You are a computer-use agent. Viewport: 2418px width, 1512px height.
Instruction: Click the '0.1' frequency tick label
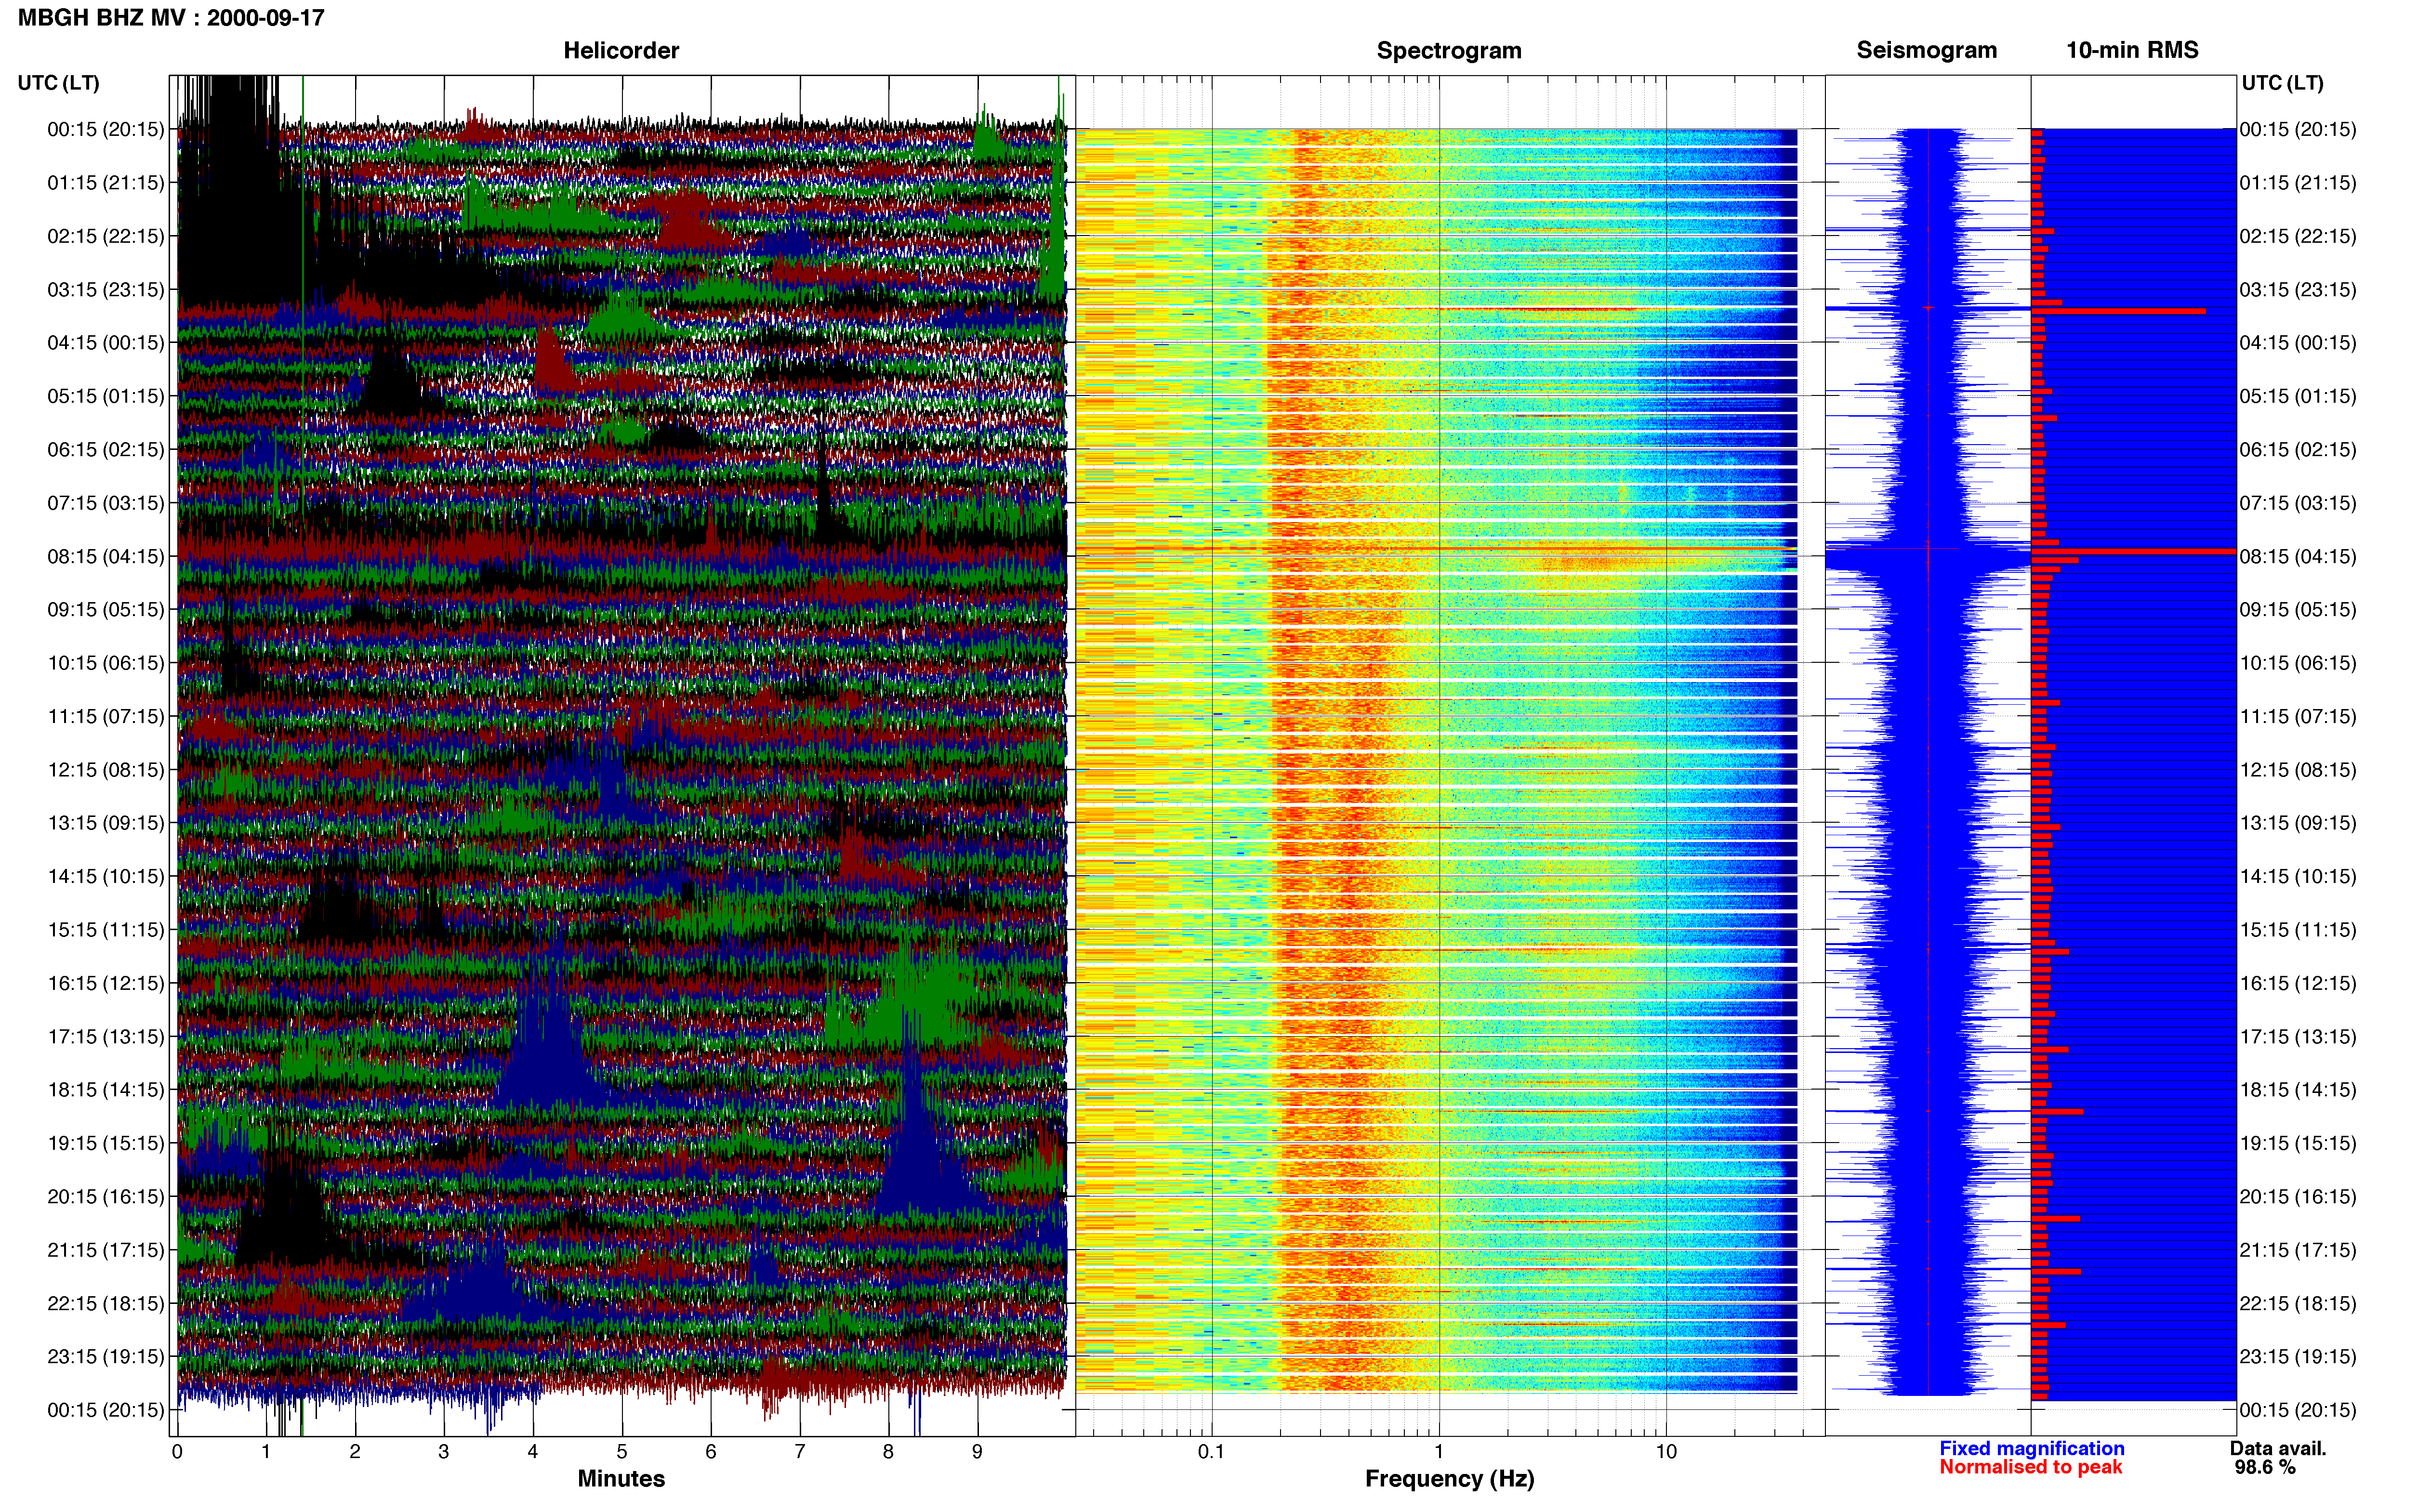tap(1211, 1451)
